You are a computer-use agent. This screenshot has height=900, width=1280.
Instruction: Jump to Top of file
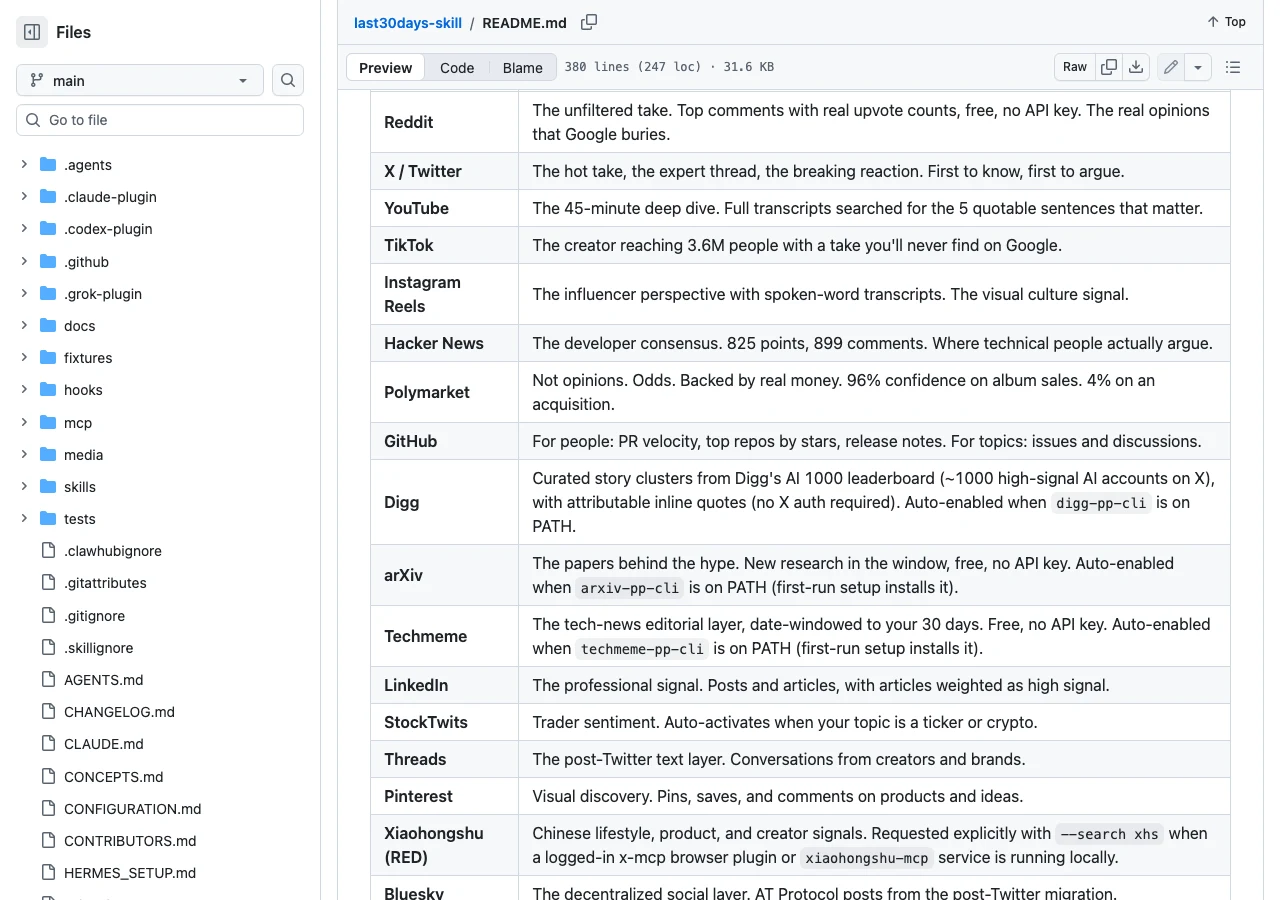(1226, 21)
